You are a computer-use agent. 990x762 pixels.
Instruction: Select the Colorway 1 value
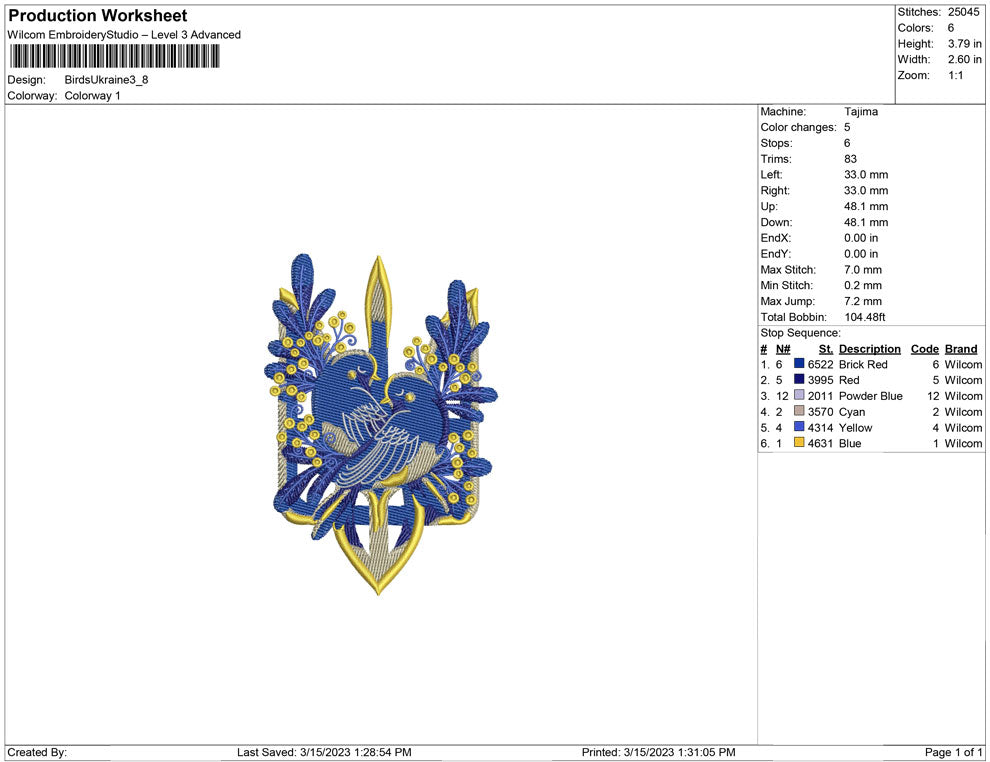pos(92,96)
